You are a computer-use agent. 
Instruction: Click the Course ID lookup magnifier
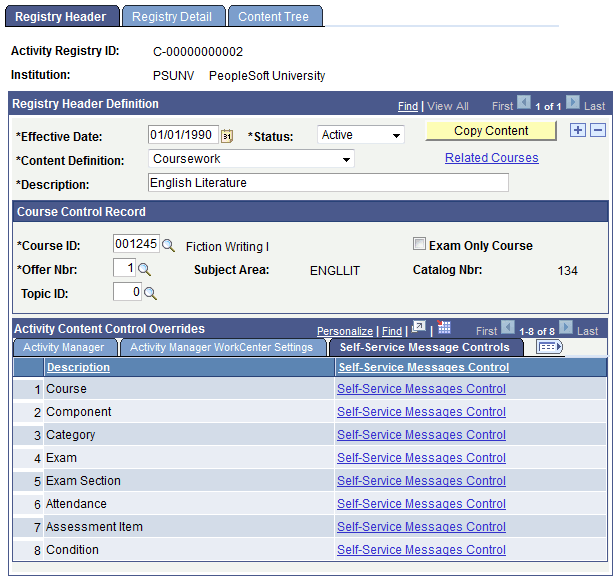click(x=169, y=246)
